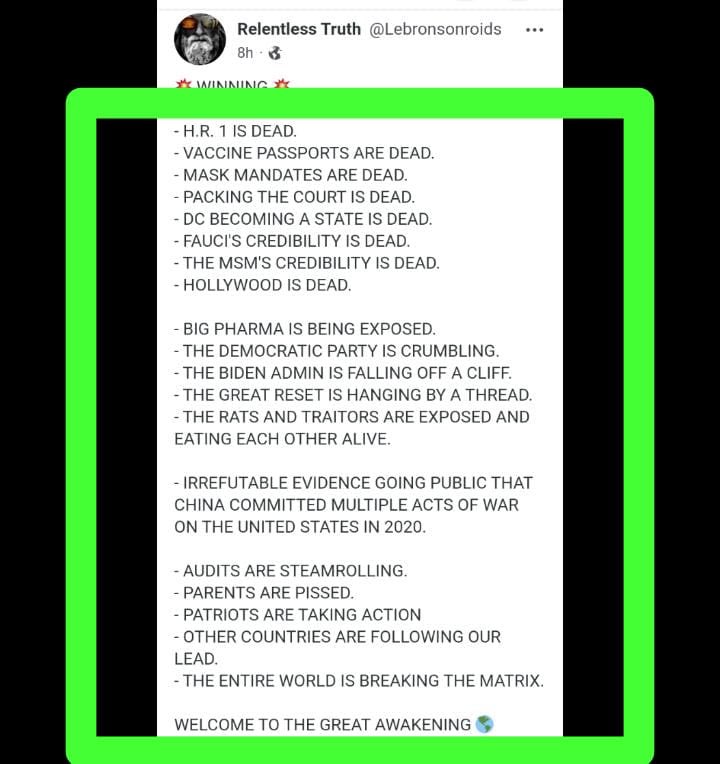Open the 8h timestamp link
The image size is (720, 764).
(x=245, y=53)
